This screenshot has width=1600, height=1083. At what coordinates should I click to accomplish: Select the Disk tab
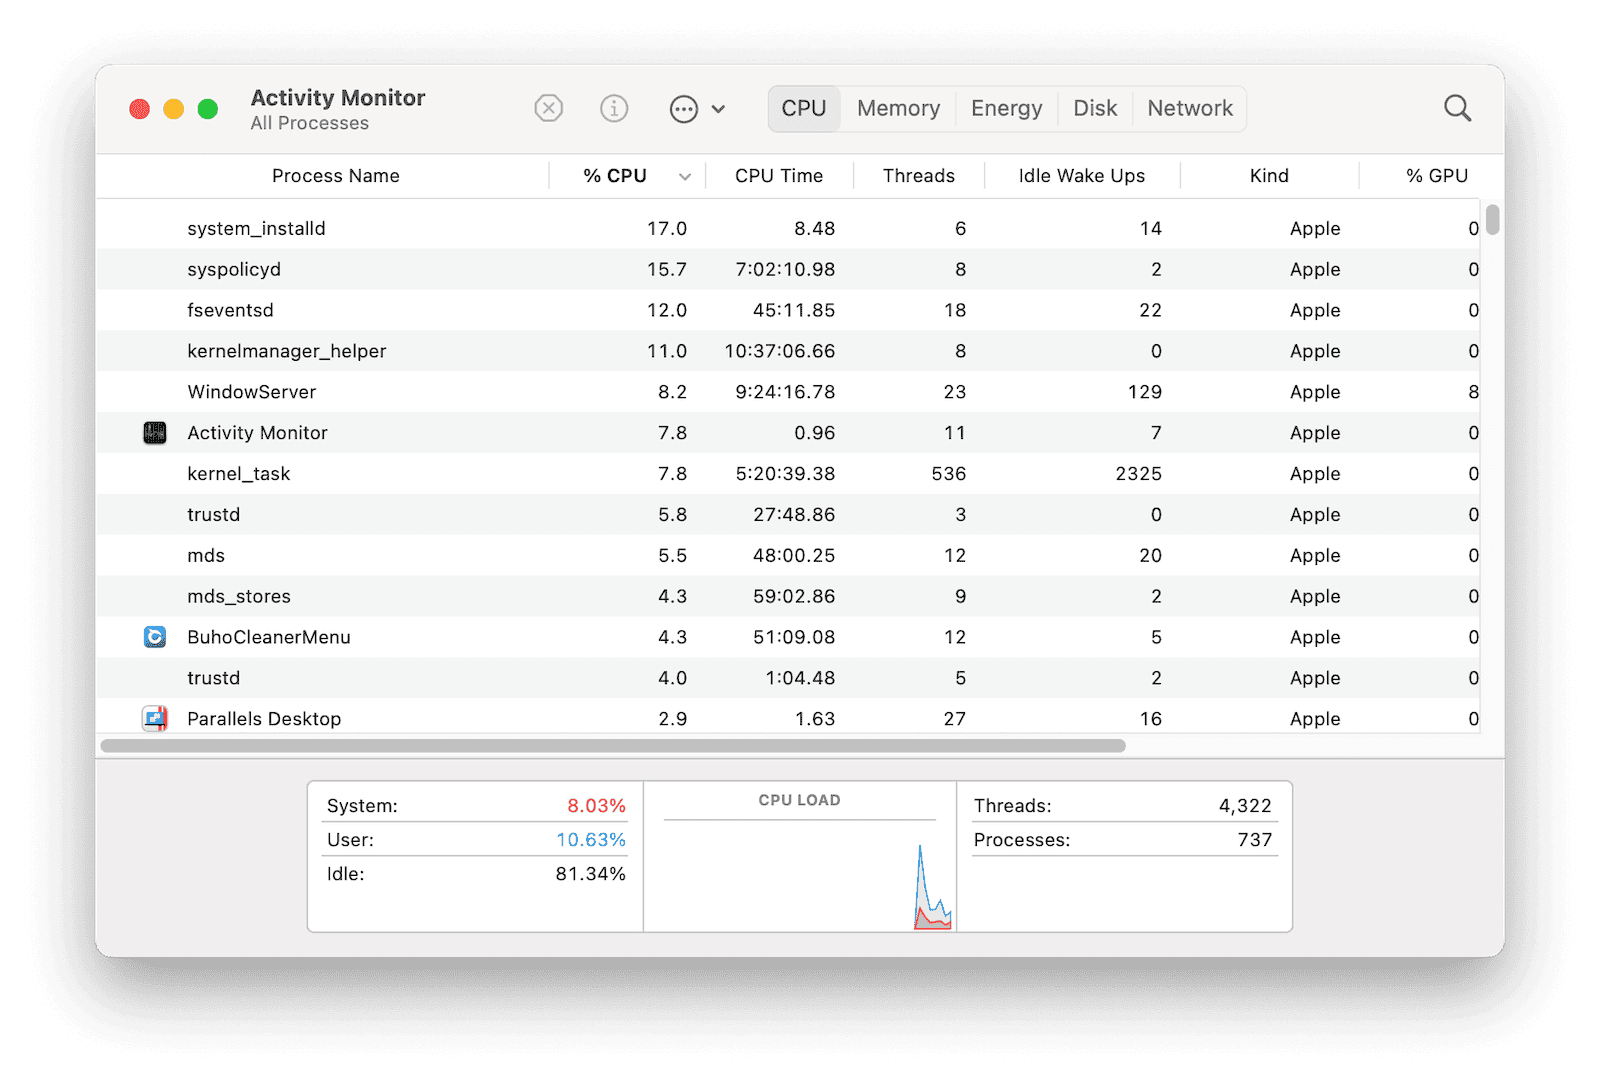point(1095,108)
